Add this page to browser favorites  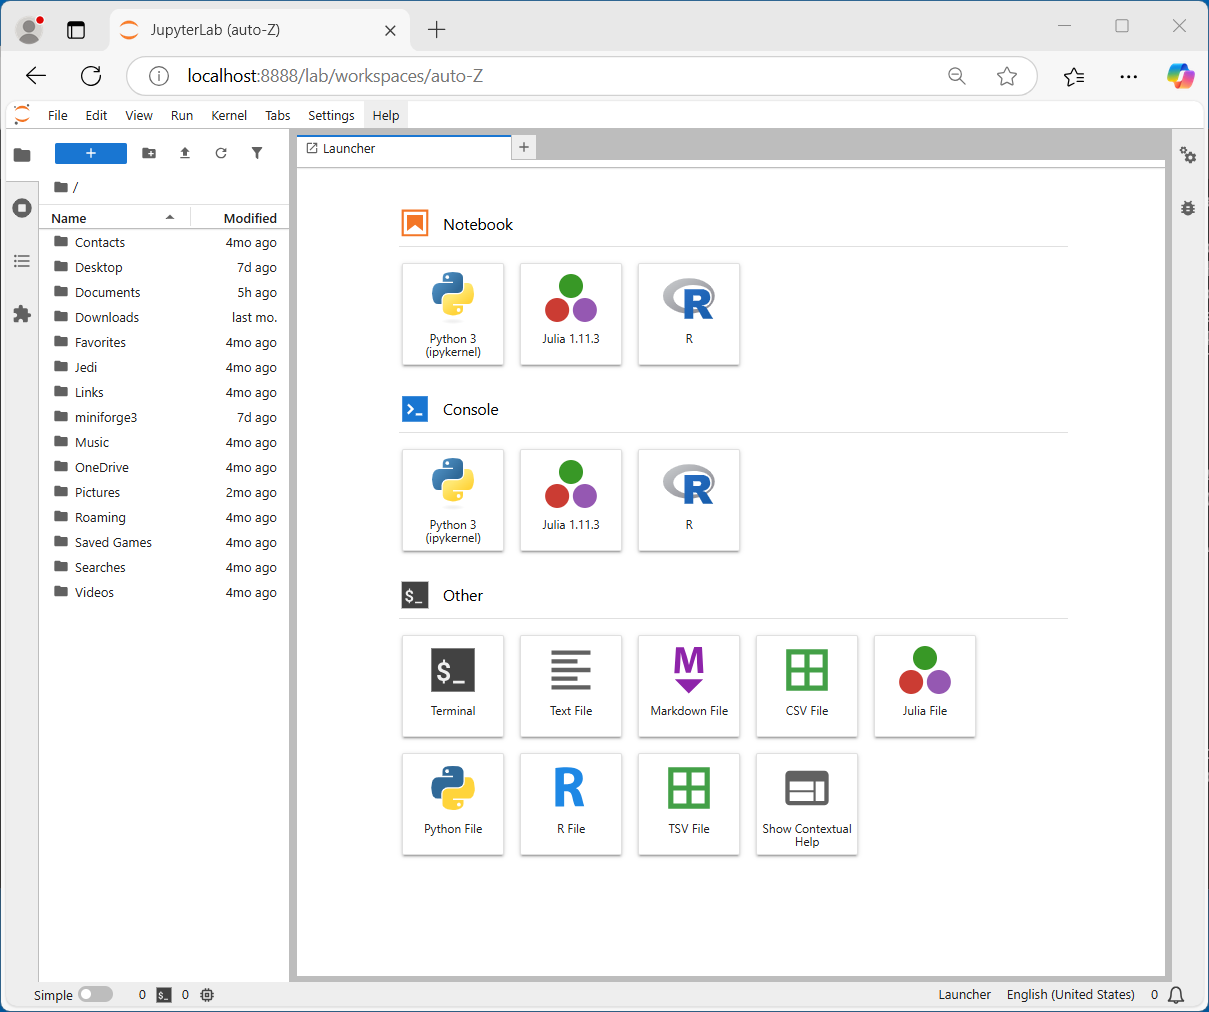(x=1007, y=76)
